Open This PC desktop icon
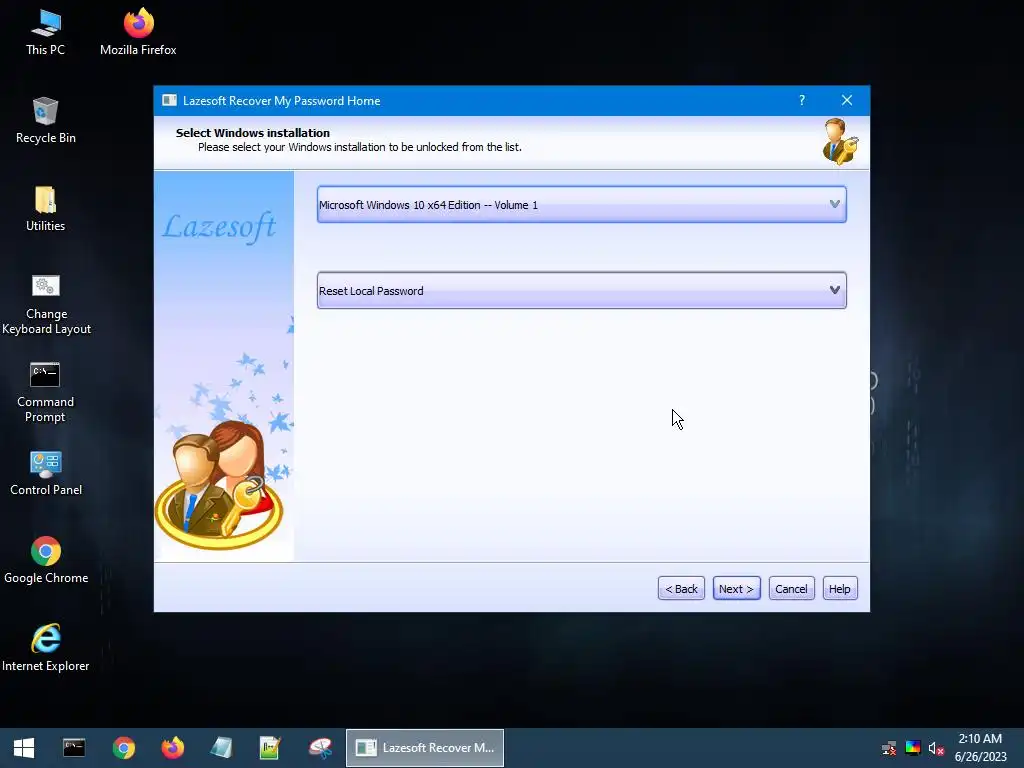1024x768 pixels. [45, 33]
